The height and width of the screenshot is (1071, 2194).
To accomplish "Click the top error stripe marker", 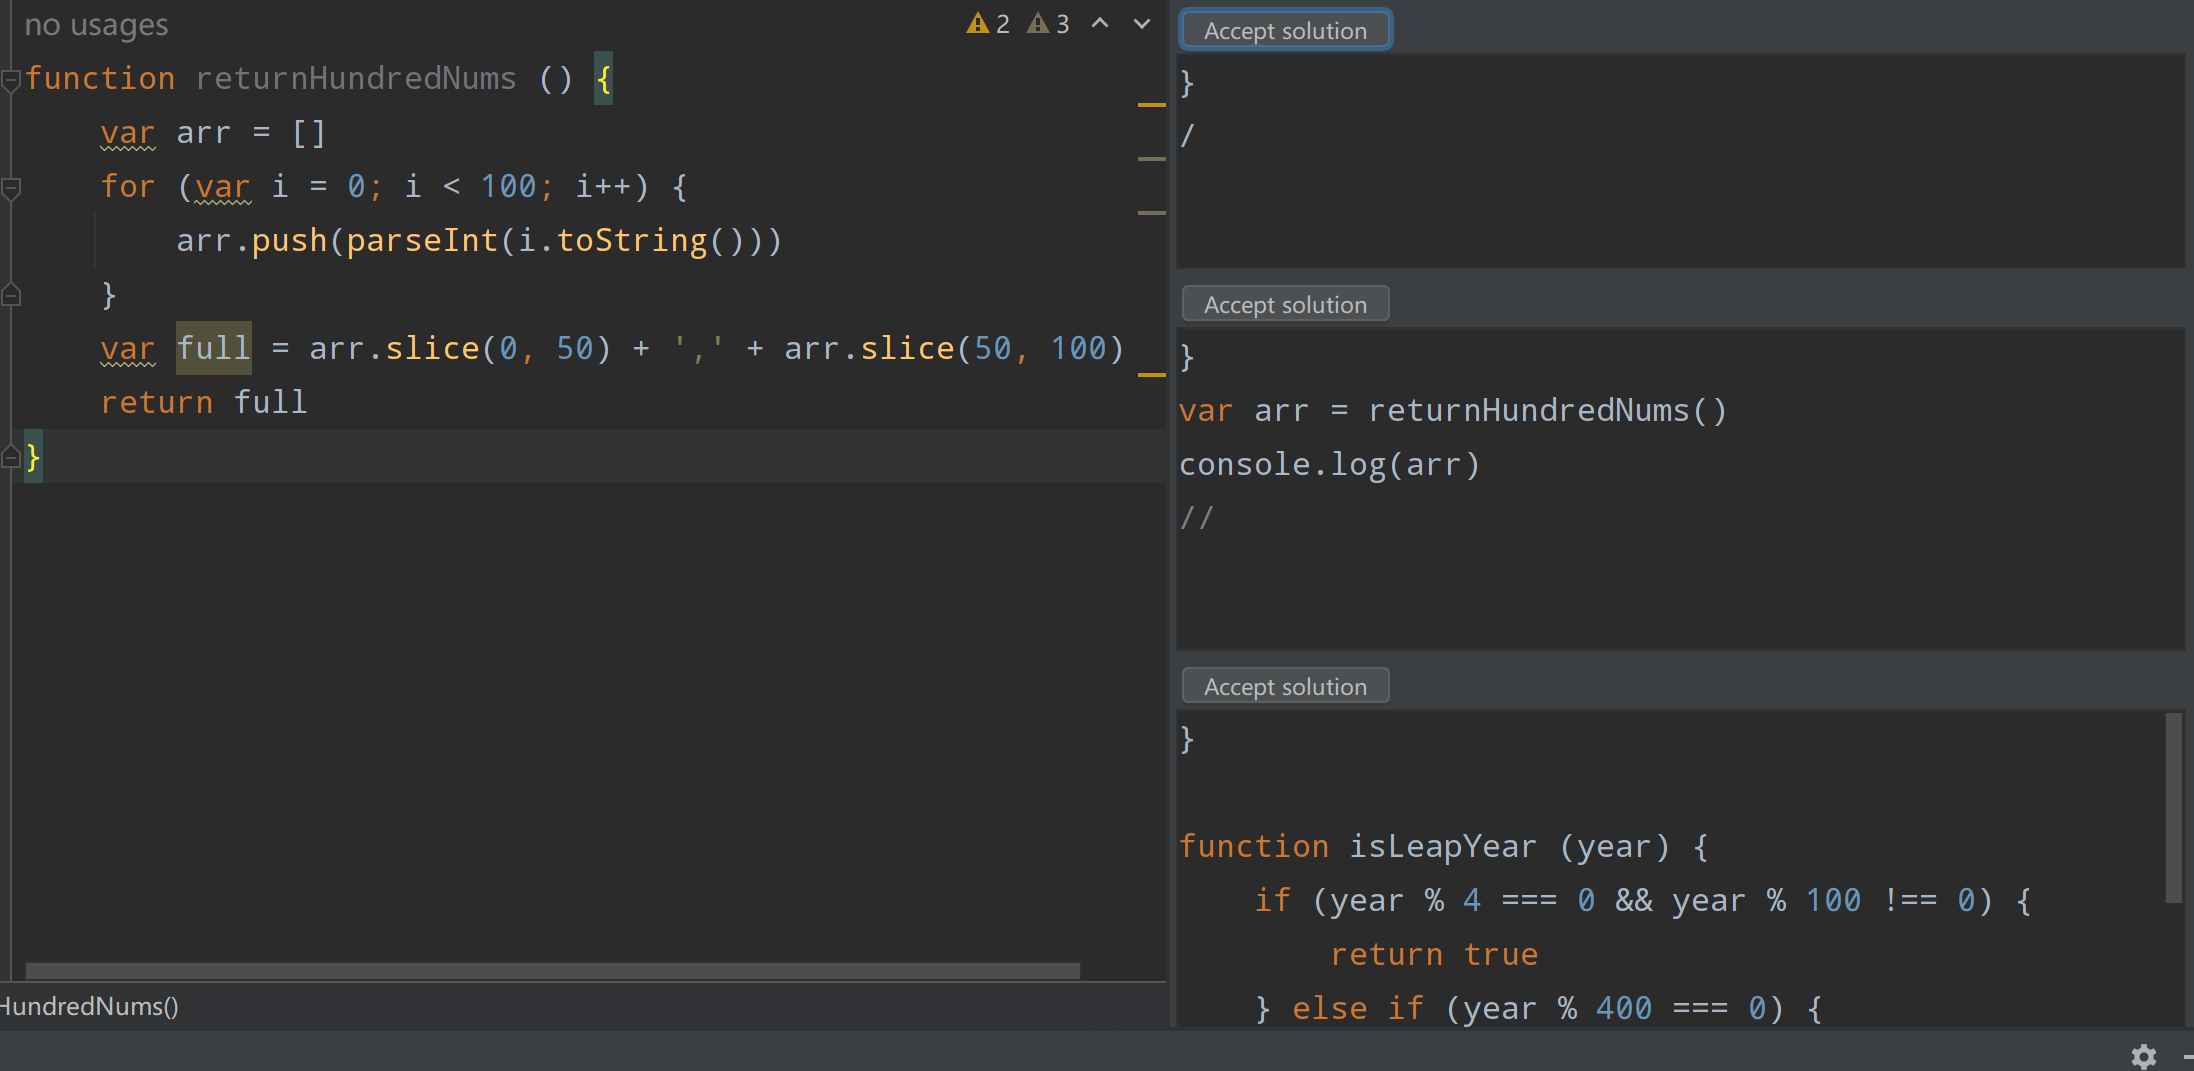I will [x=1152, y=104].
